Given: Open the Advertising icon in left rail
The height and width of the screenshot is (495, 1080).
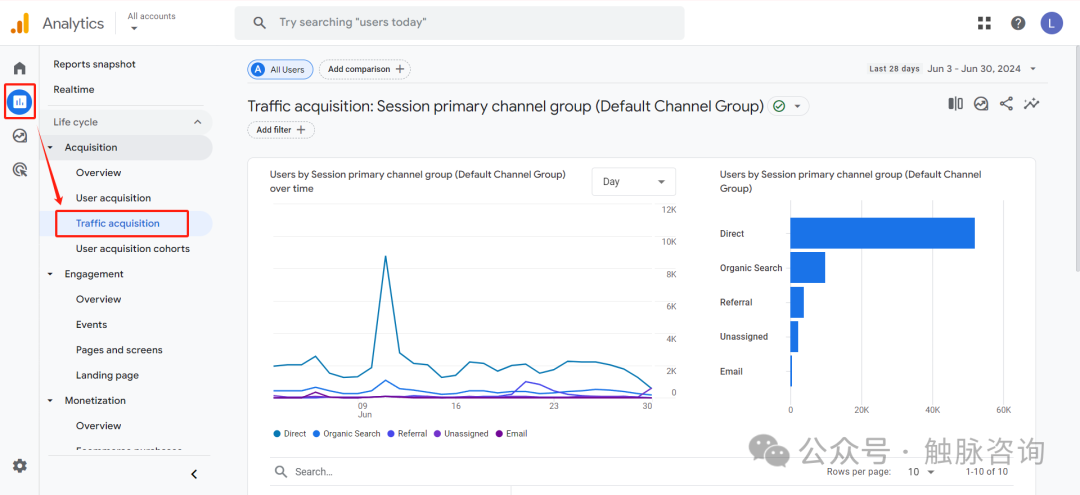Looking at the screenshot, I should pyautogui.click(x=19, y=170).
